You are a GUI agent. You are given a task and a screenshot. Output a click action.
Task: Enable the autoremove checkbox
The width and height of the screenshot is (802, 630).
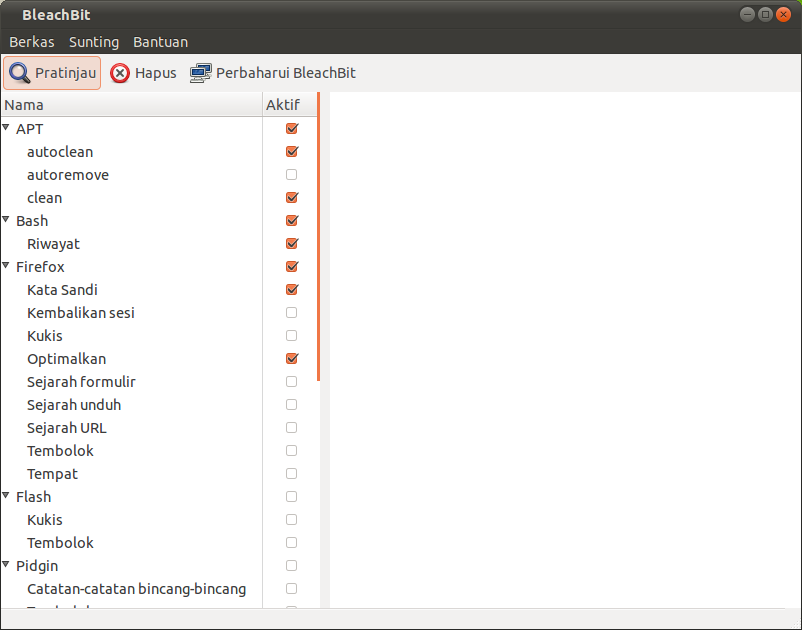pos(292,174)
